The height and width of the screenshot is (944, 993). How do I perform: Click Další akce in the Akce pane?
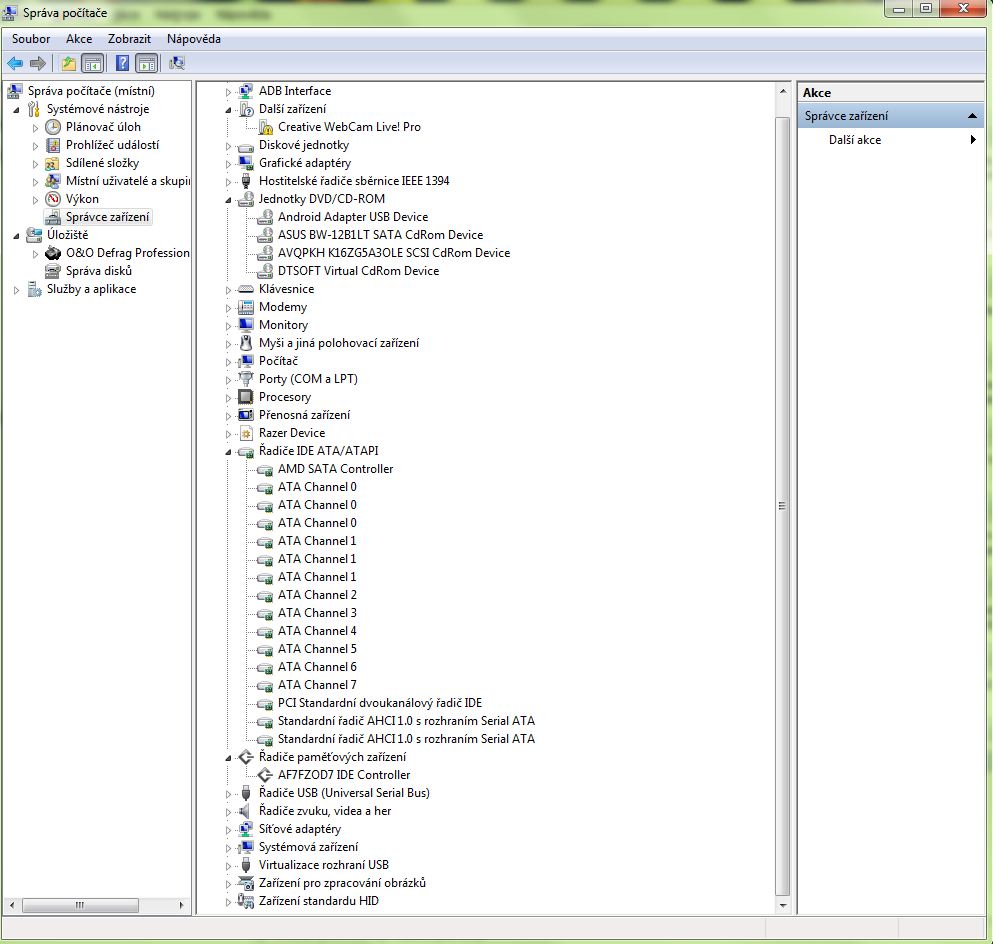[x=855, y=140]
